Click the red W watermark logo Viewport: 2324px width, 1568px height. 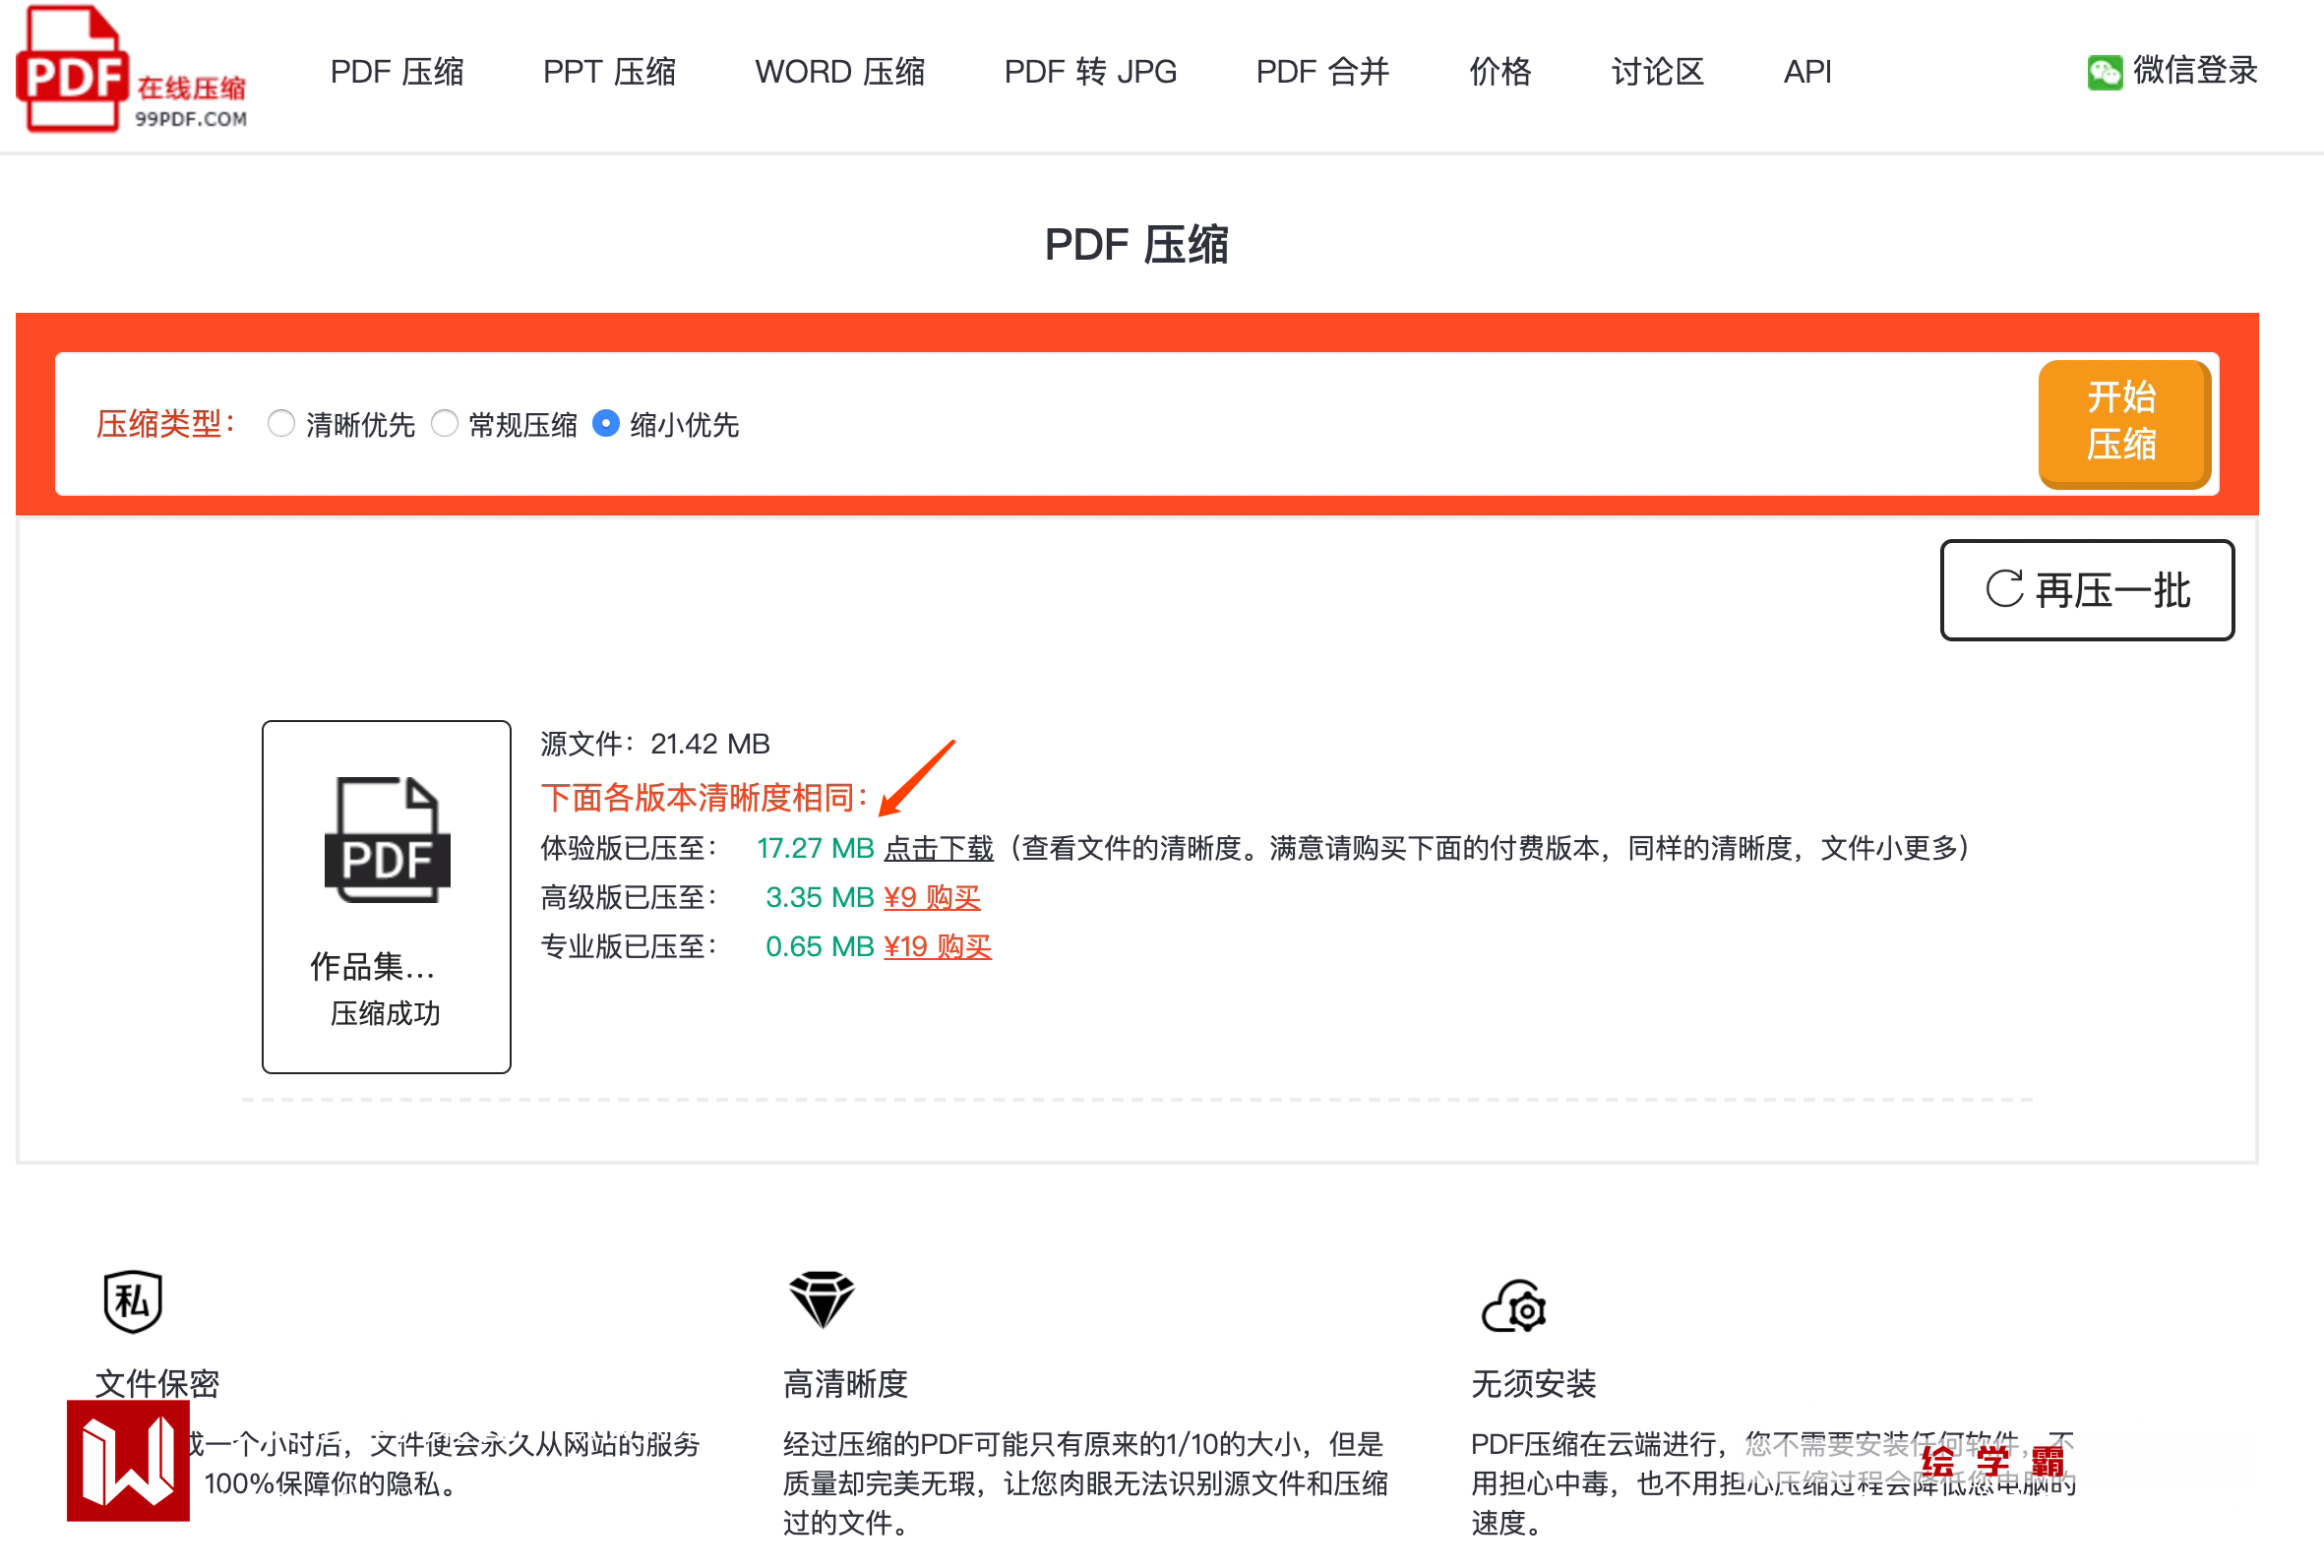(128, 1460)
